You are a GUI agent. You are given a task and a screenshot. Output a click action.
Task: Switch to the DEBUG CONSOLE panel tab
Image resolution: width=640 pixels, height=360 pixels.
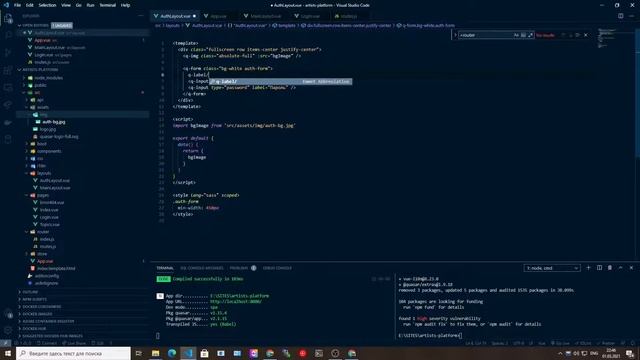277,268
